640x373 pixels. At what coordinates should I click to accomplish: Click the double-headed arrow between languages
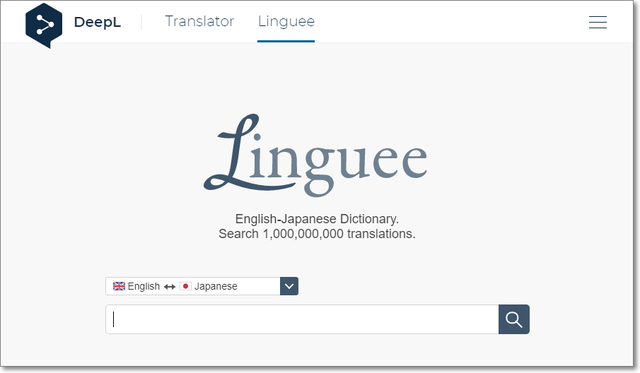tap(169, 287)
